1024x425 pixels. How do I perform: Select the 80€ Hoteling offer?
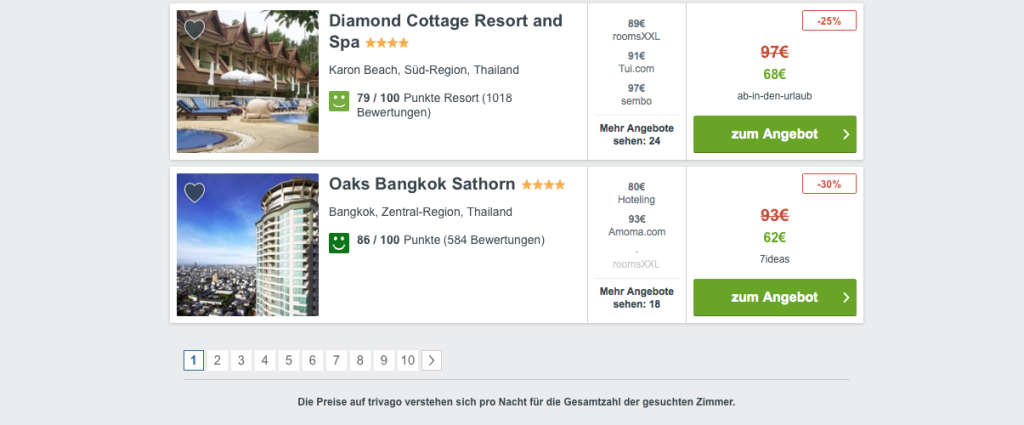[x=637, y=193]
